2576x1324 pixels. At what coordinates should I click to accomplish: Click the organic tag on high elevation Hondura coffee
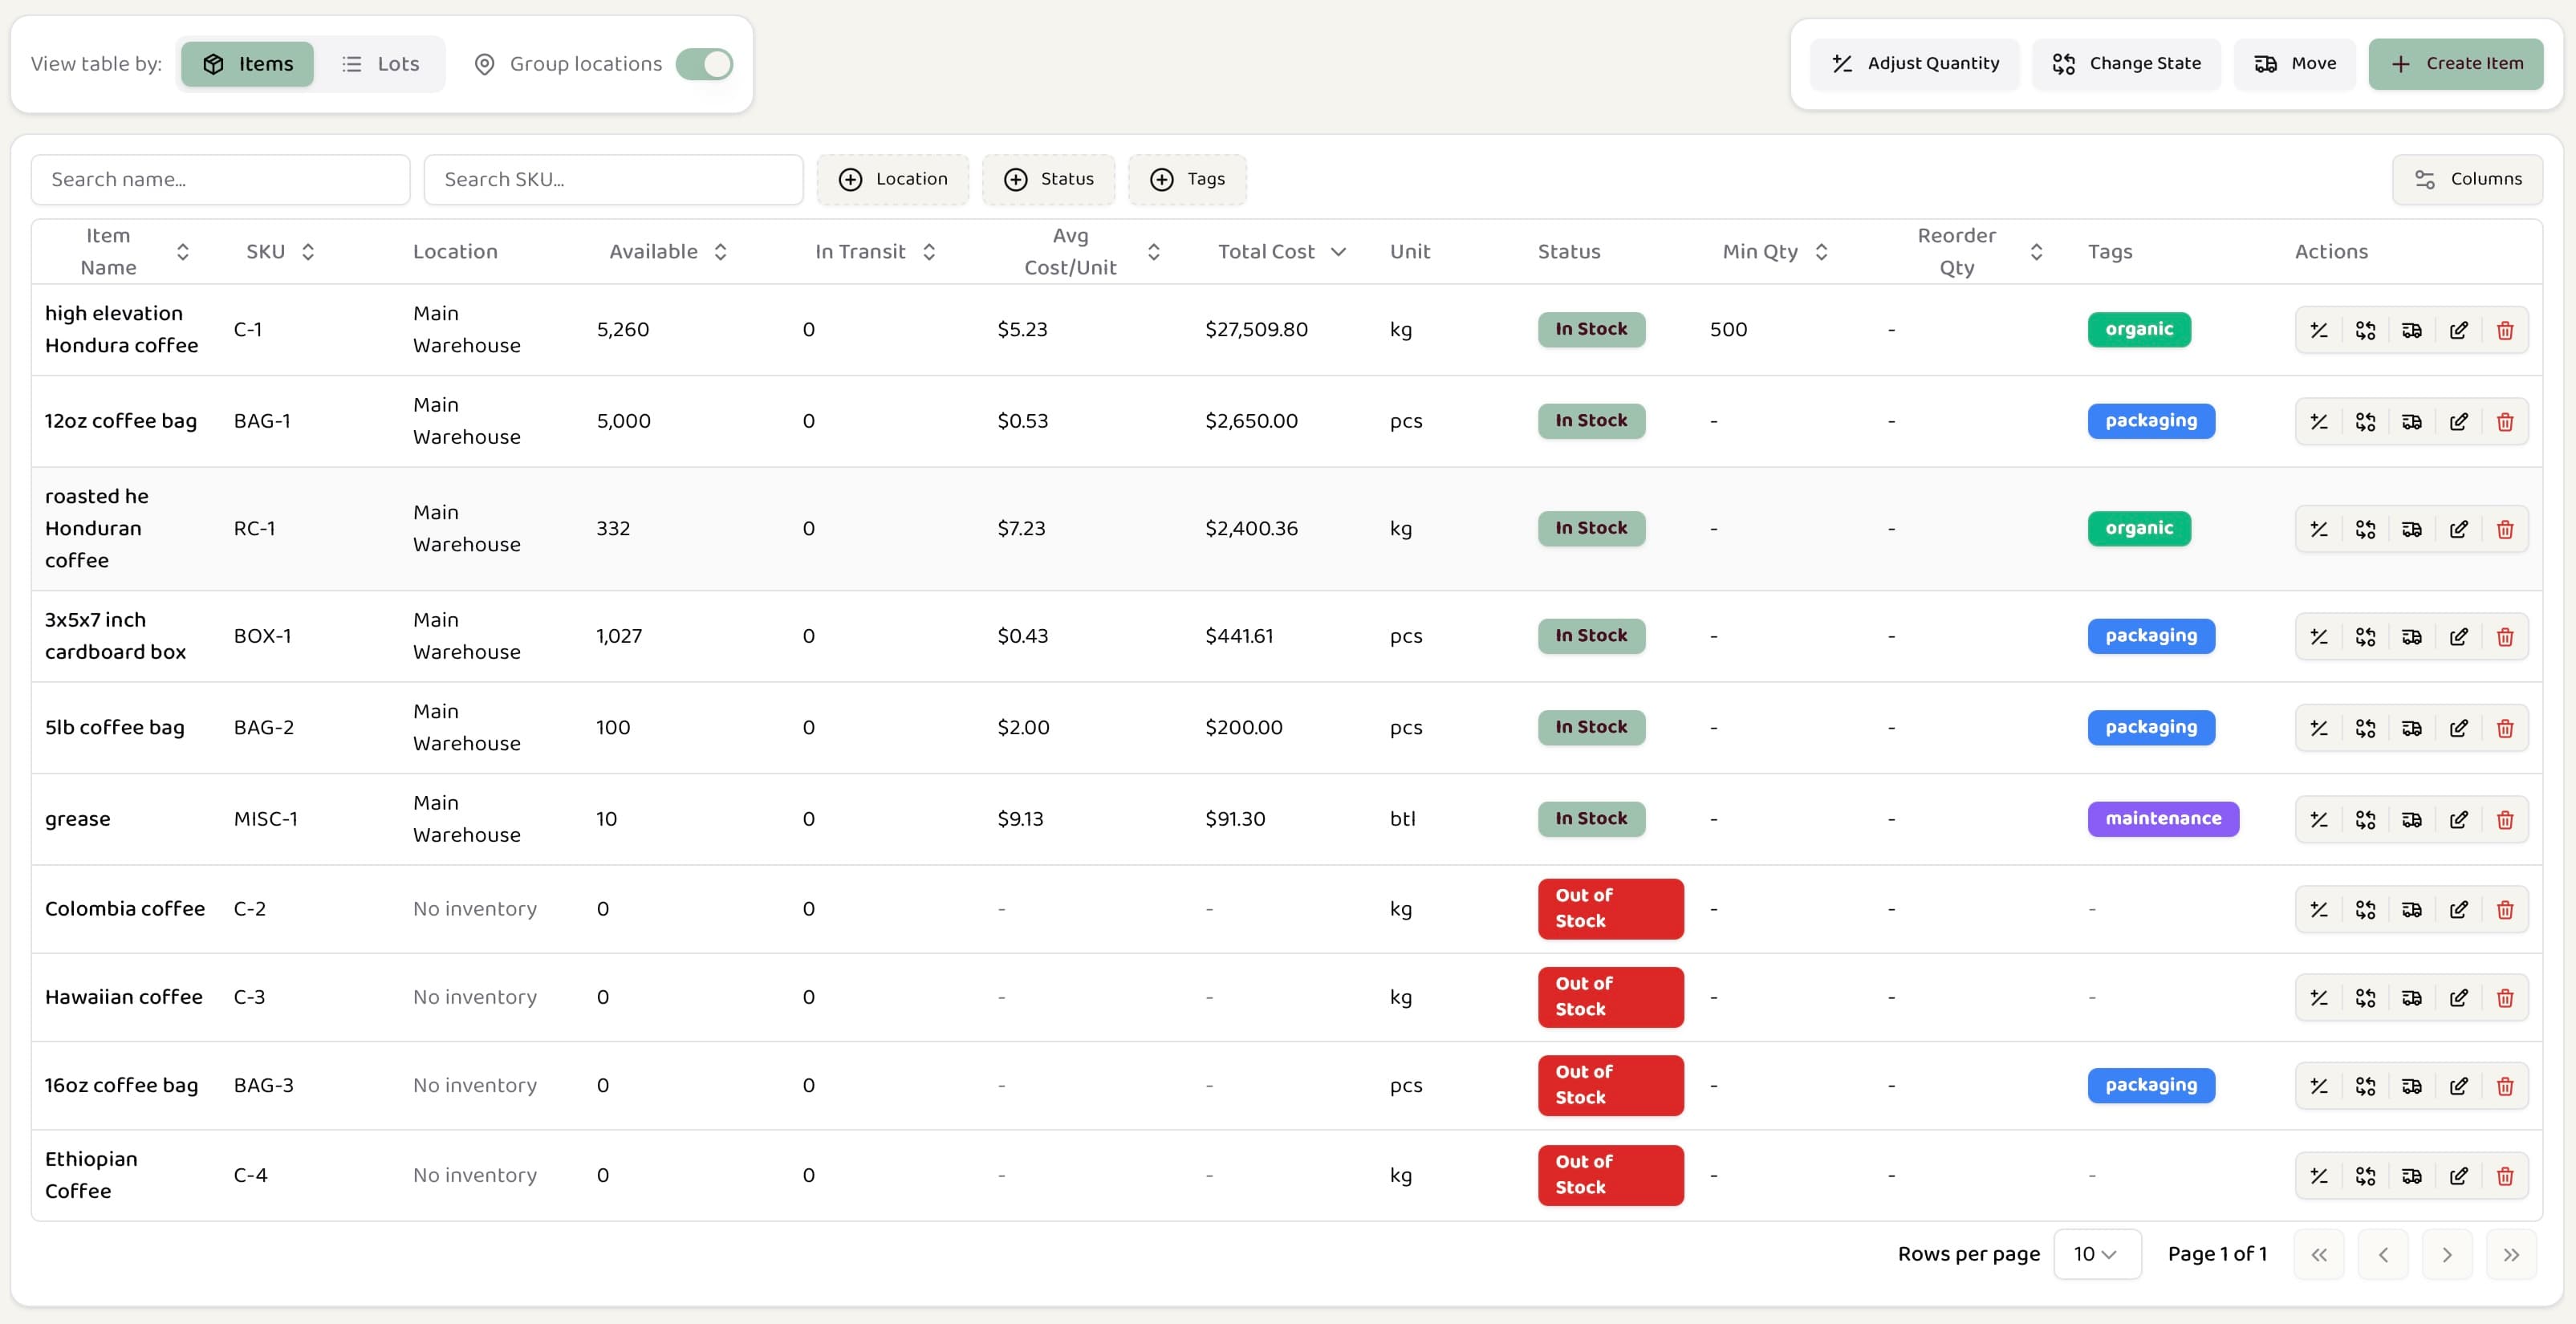click(x=2138, y=329)
